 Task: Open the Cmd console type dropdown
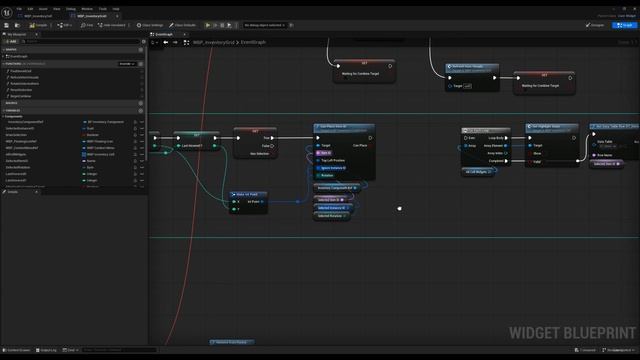coord(71,350)
